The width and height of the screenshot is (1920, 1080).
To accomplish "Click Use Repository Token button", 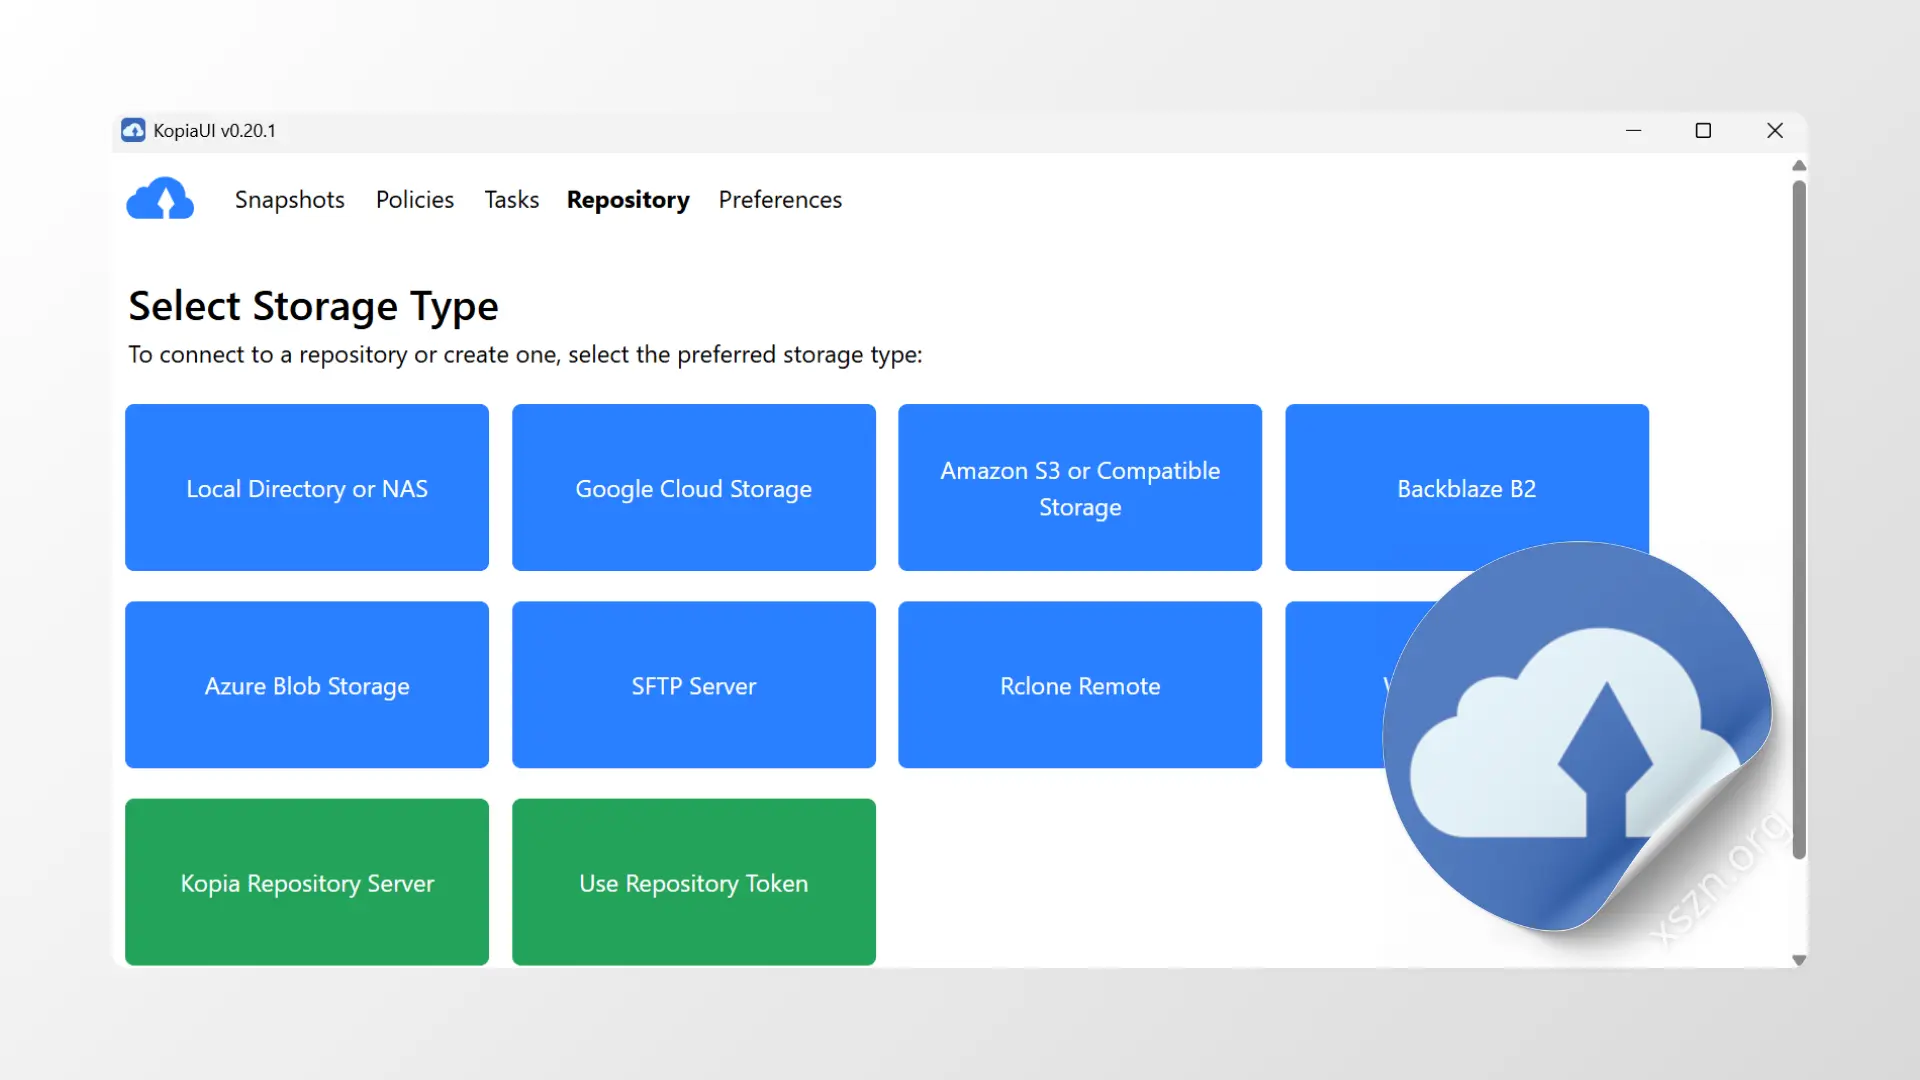I will (x=694, y=882).
